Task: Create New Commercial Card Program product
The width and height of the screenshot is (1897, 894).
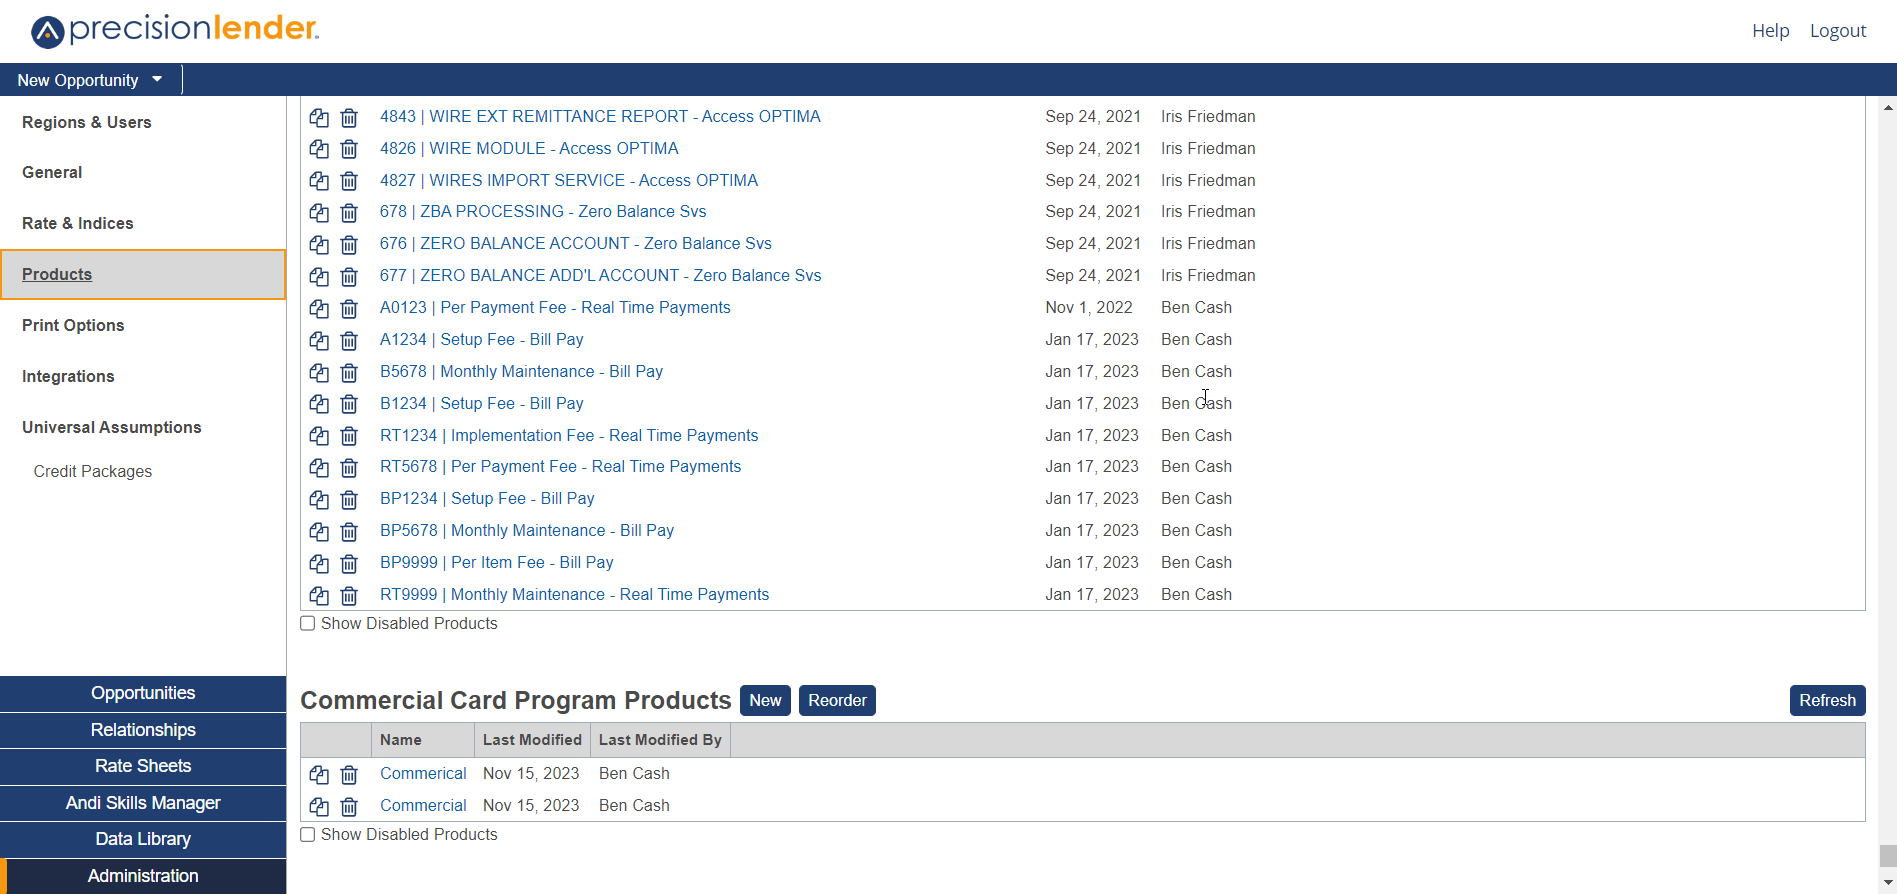Action: [x=765, y=700]
